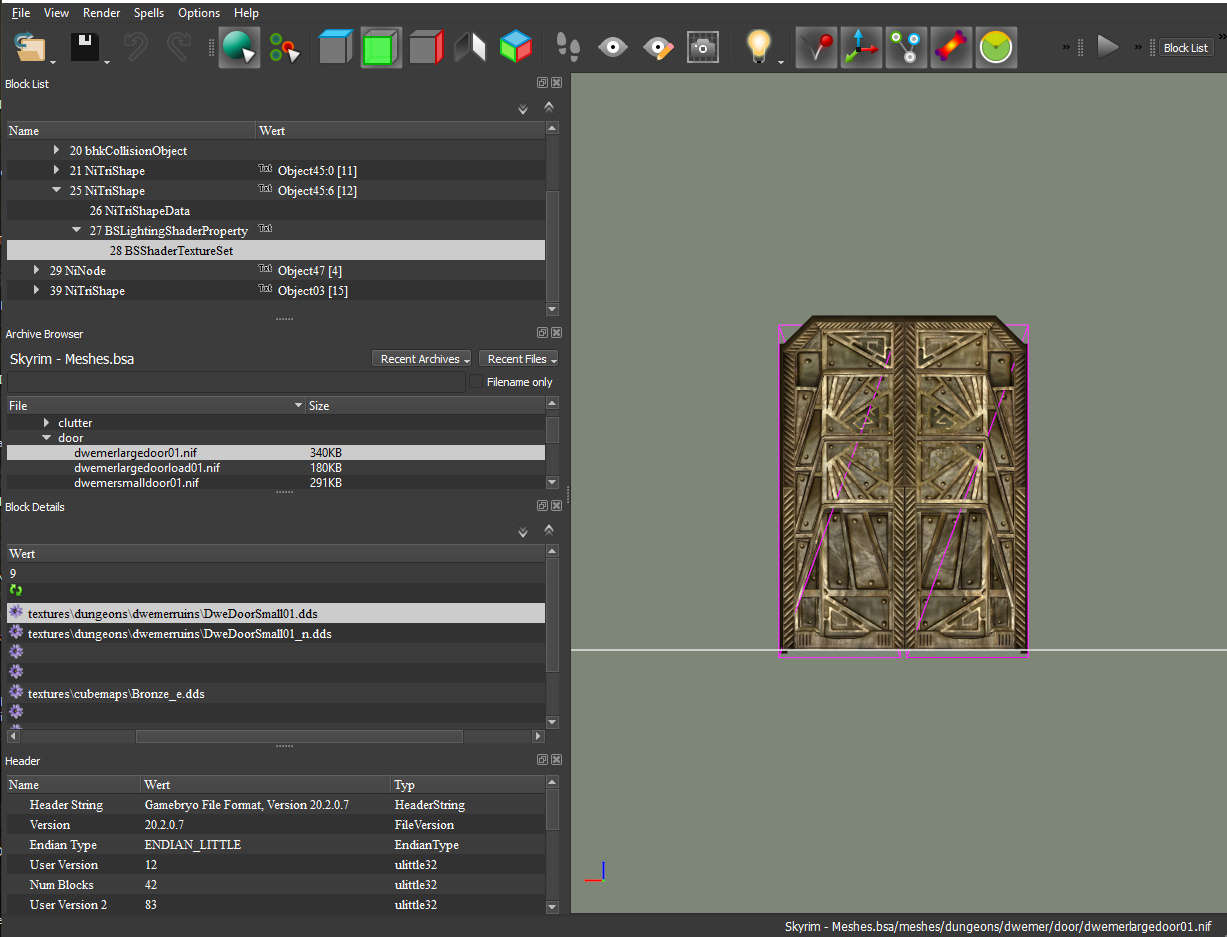The image size is (1227, 937).
Task: Open the Spells menu
Action: click(x=149, y=13)
